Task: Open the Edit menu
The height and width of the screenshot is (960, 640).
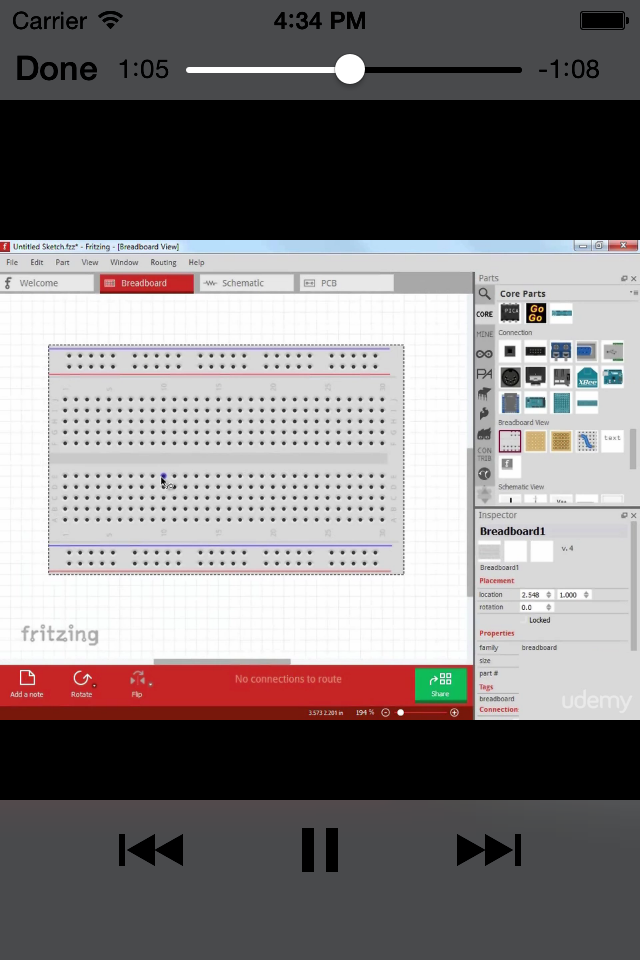Action: pos(37,262)
